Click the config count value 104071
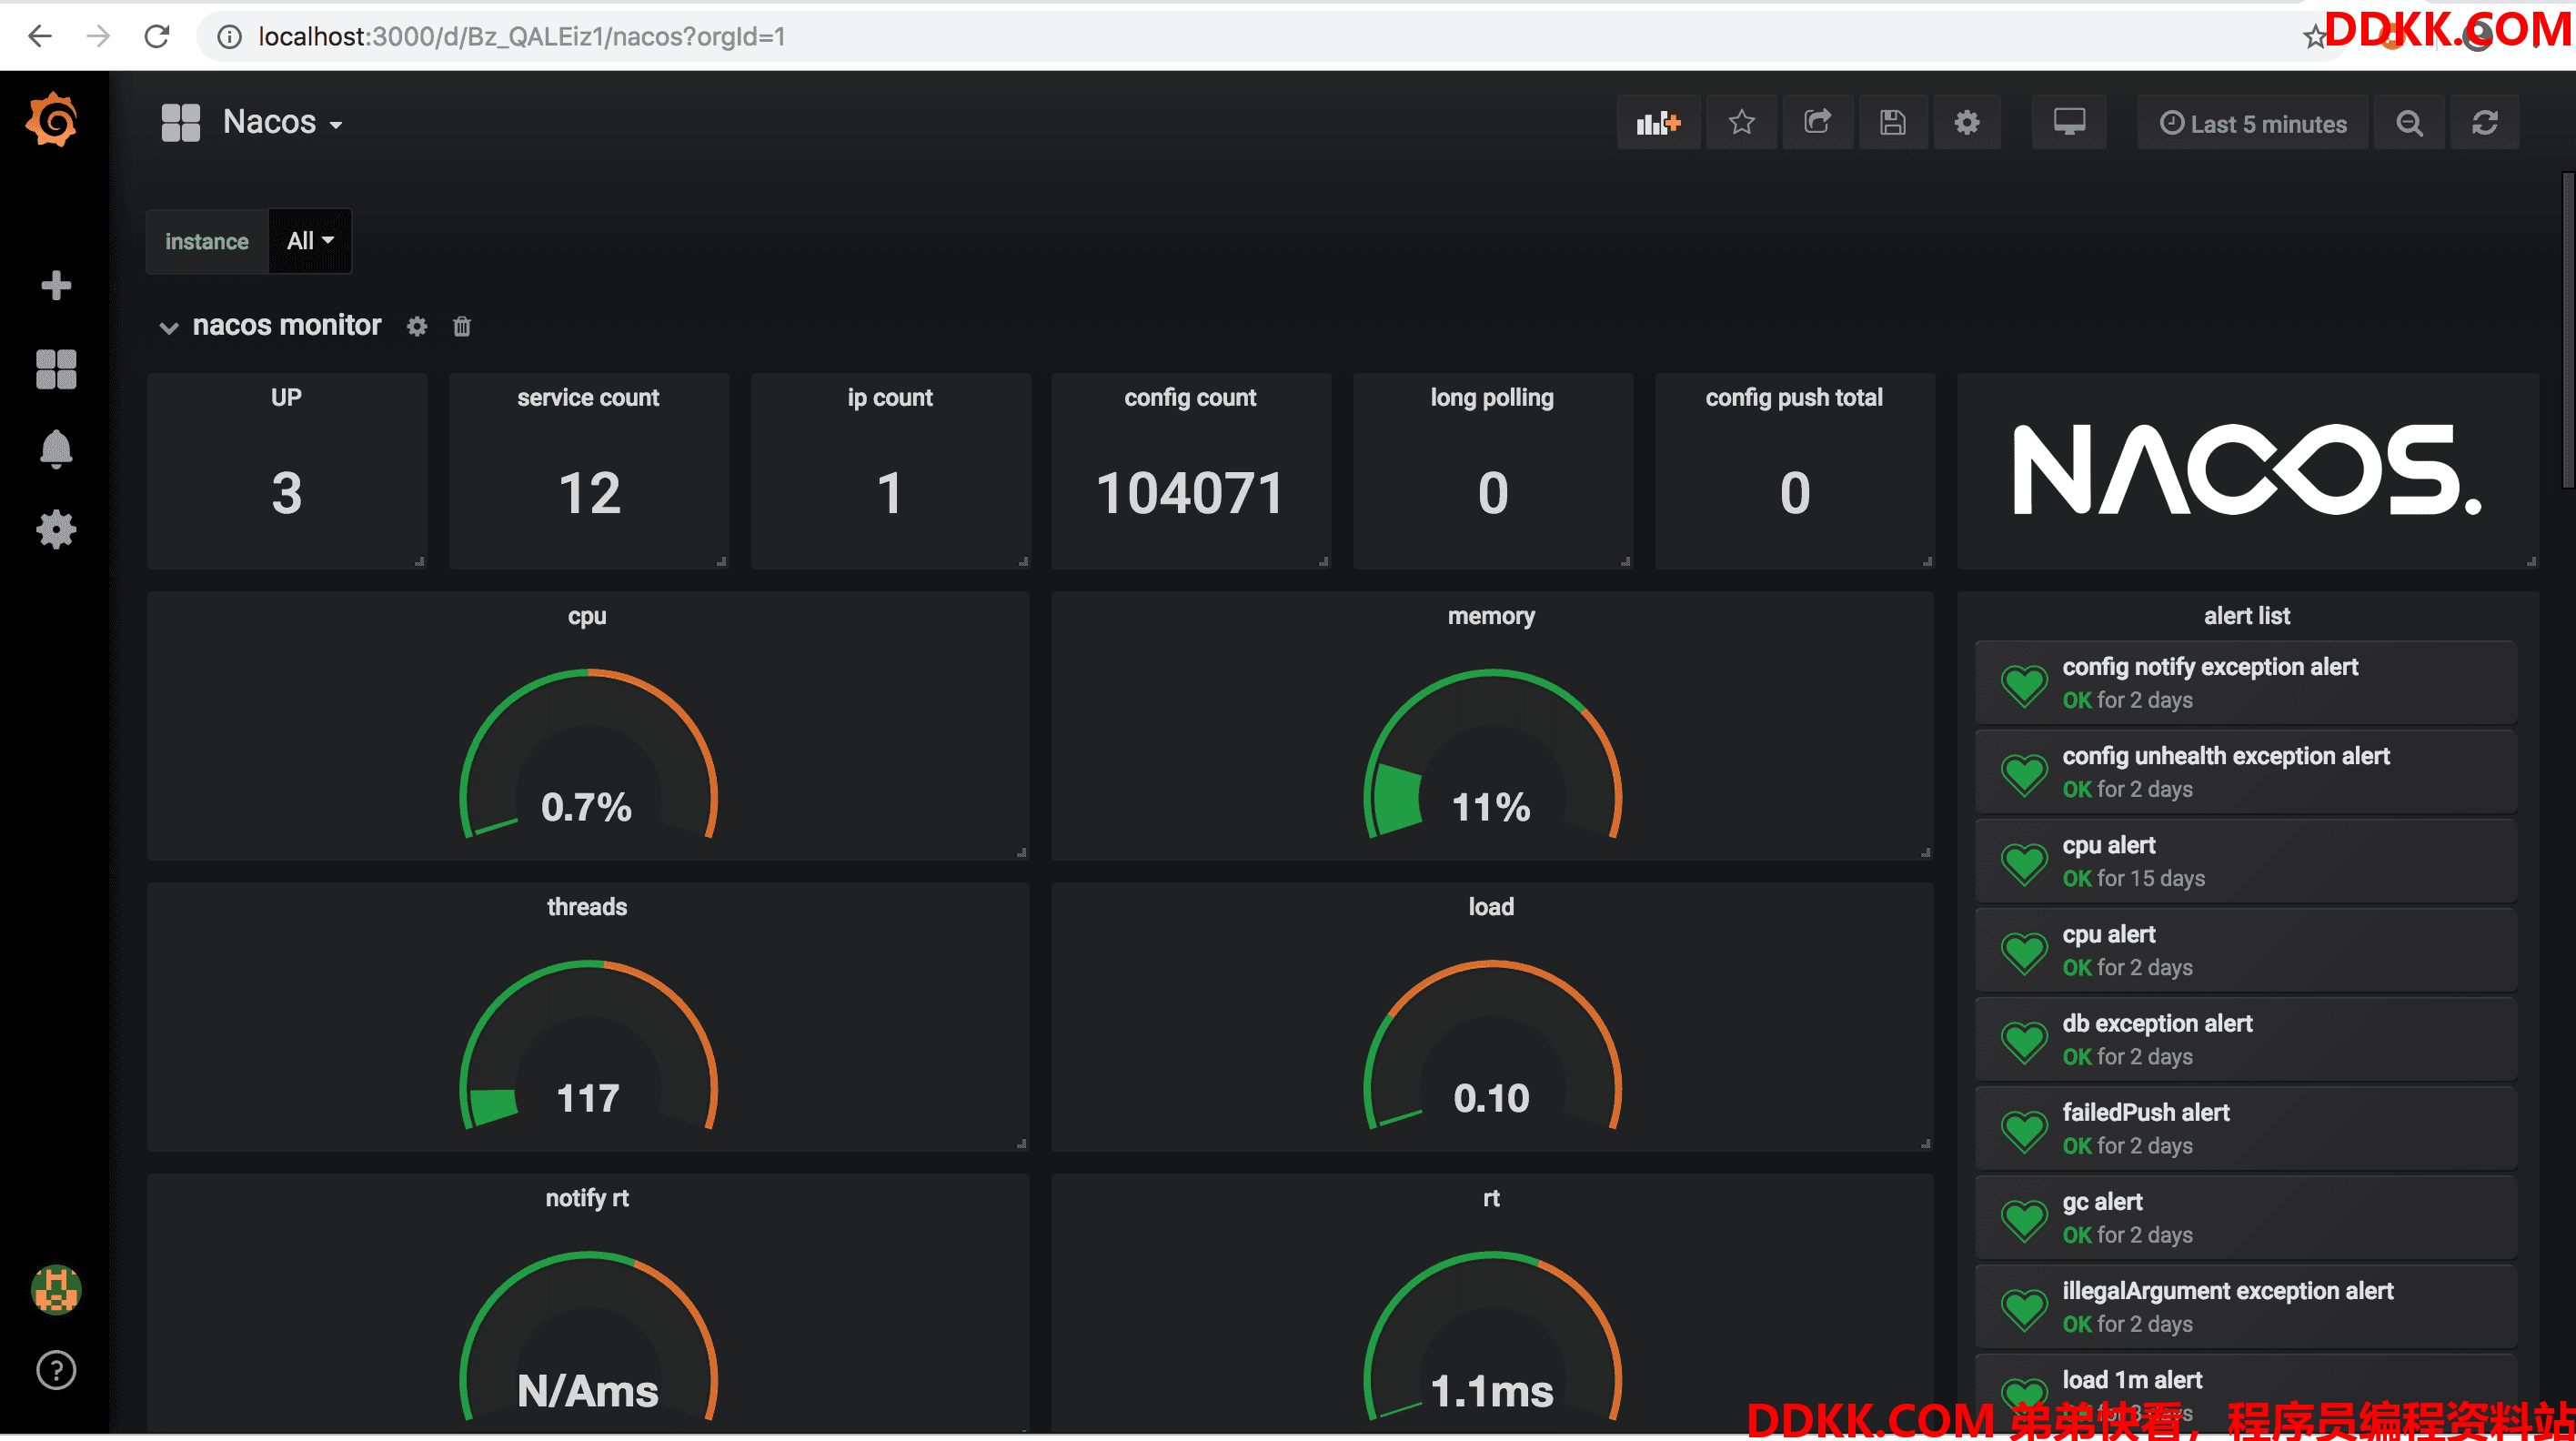 [1190, 493]
